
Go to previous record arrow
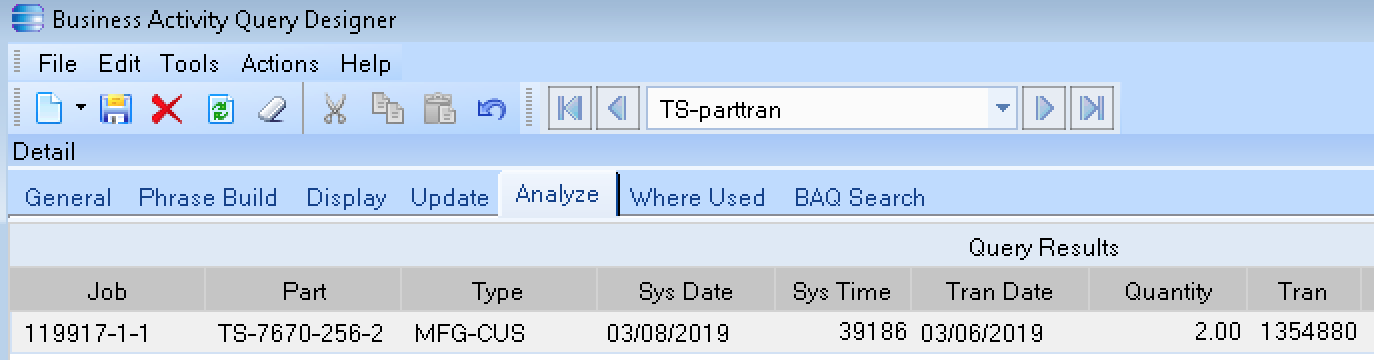click(x=618, y=108)
